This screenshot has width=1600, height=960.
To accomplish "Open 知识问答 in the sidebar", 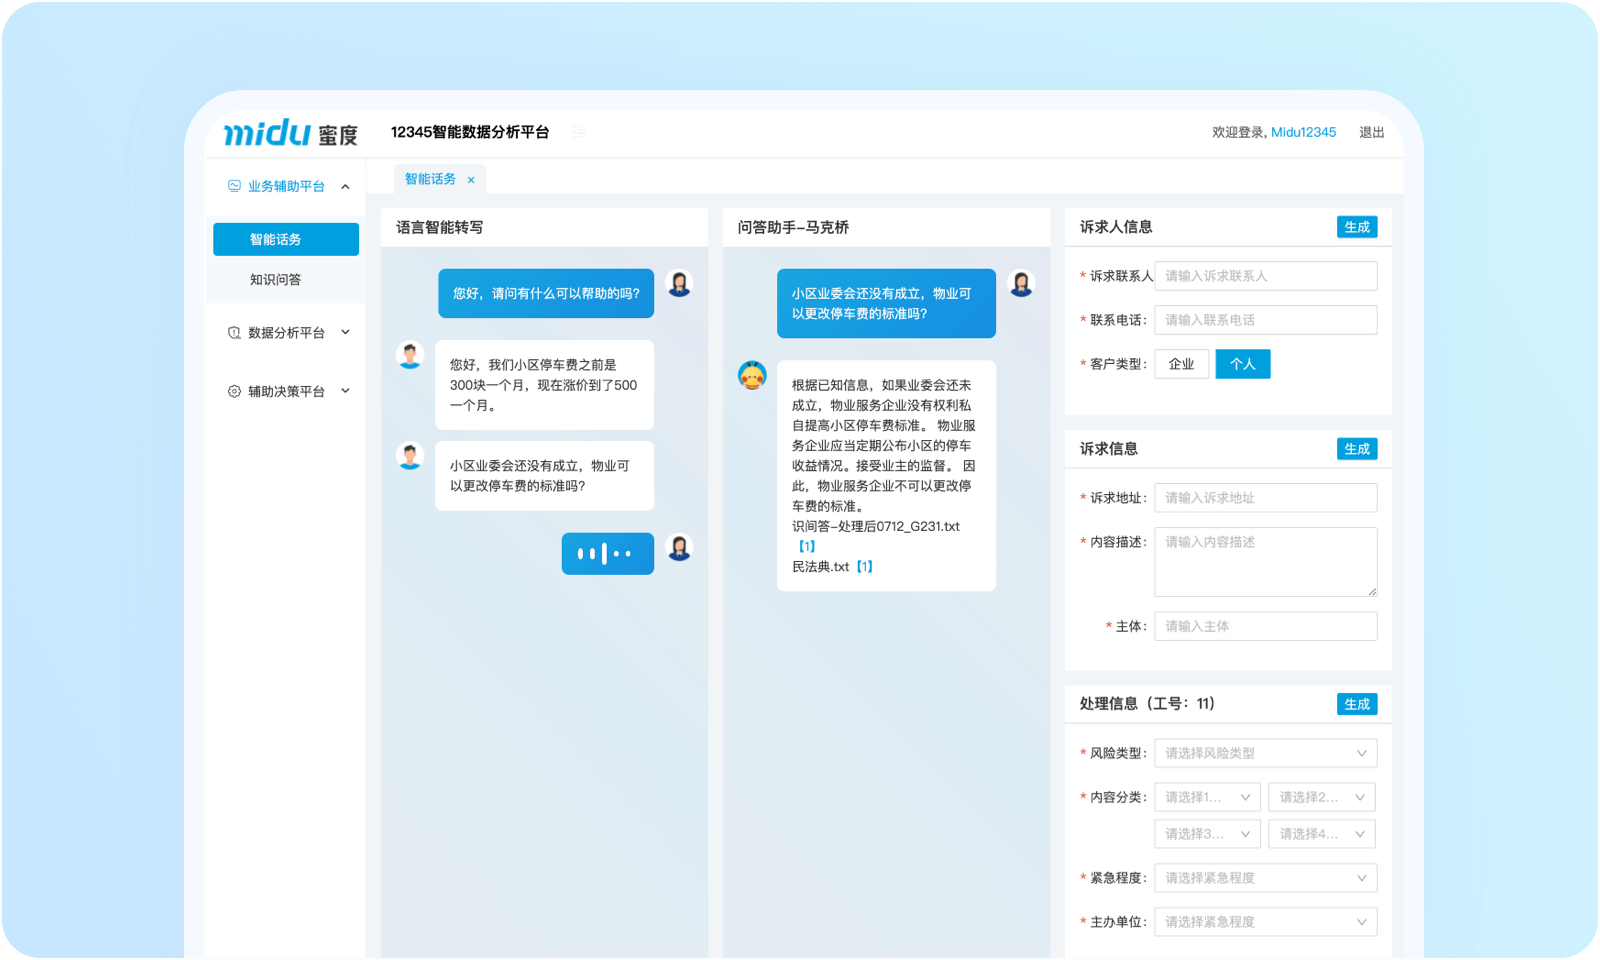I will 275,280.
